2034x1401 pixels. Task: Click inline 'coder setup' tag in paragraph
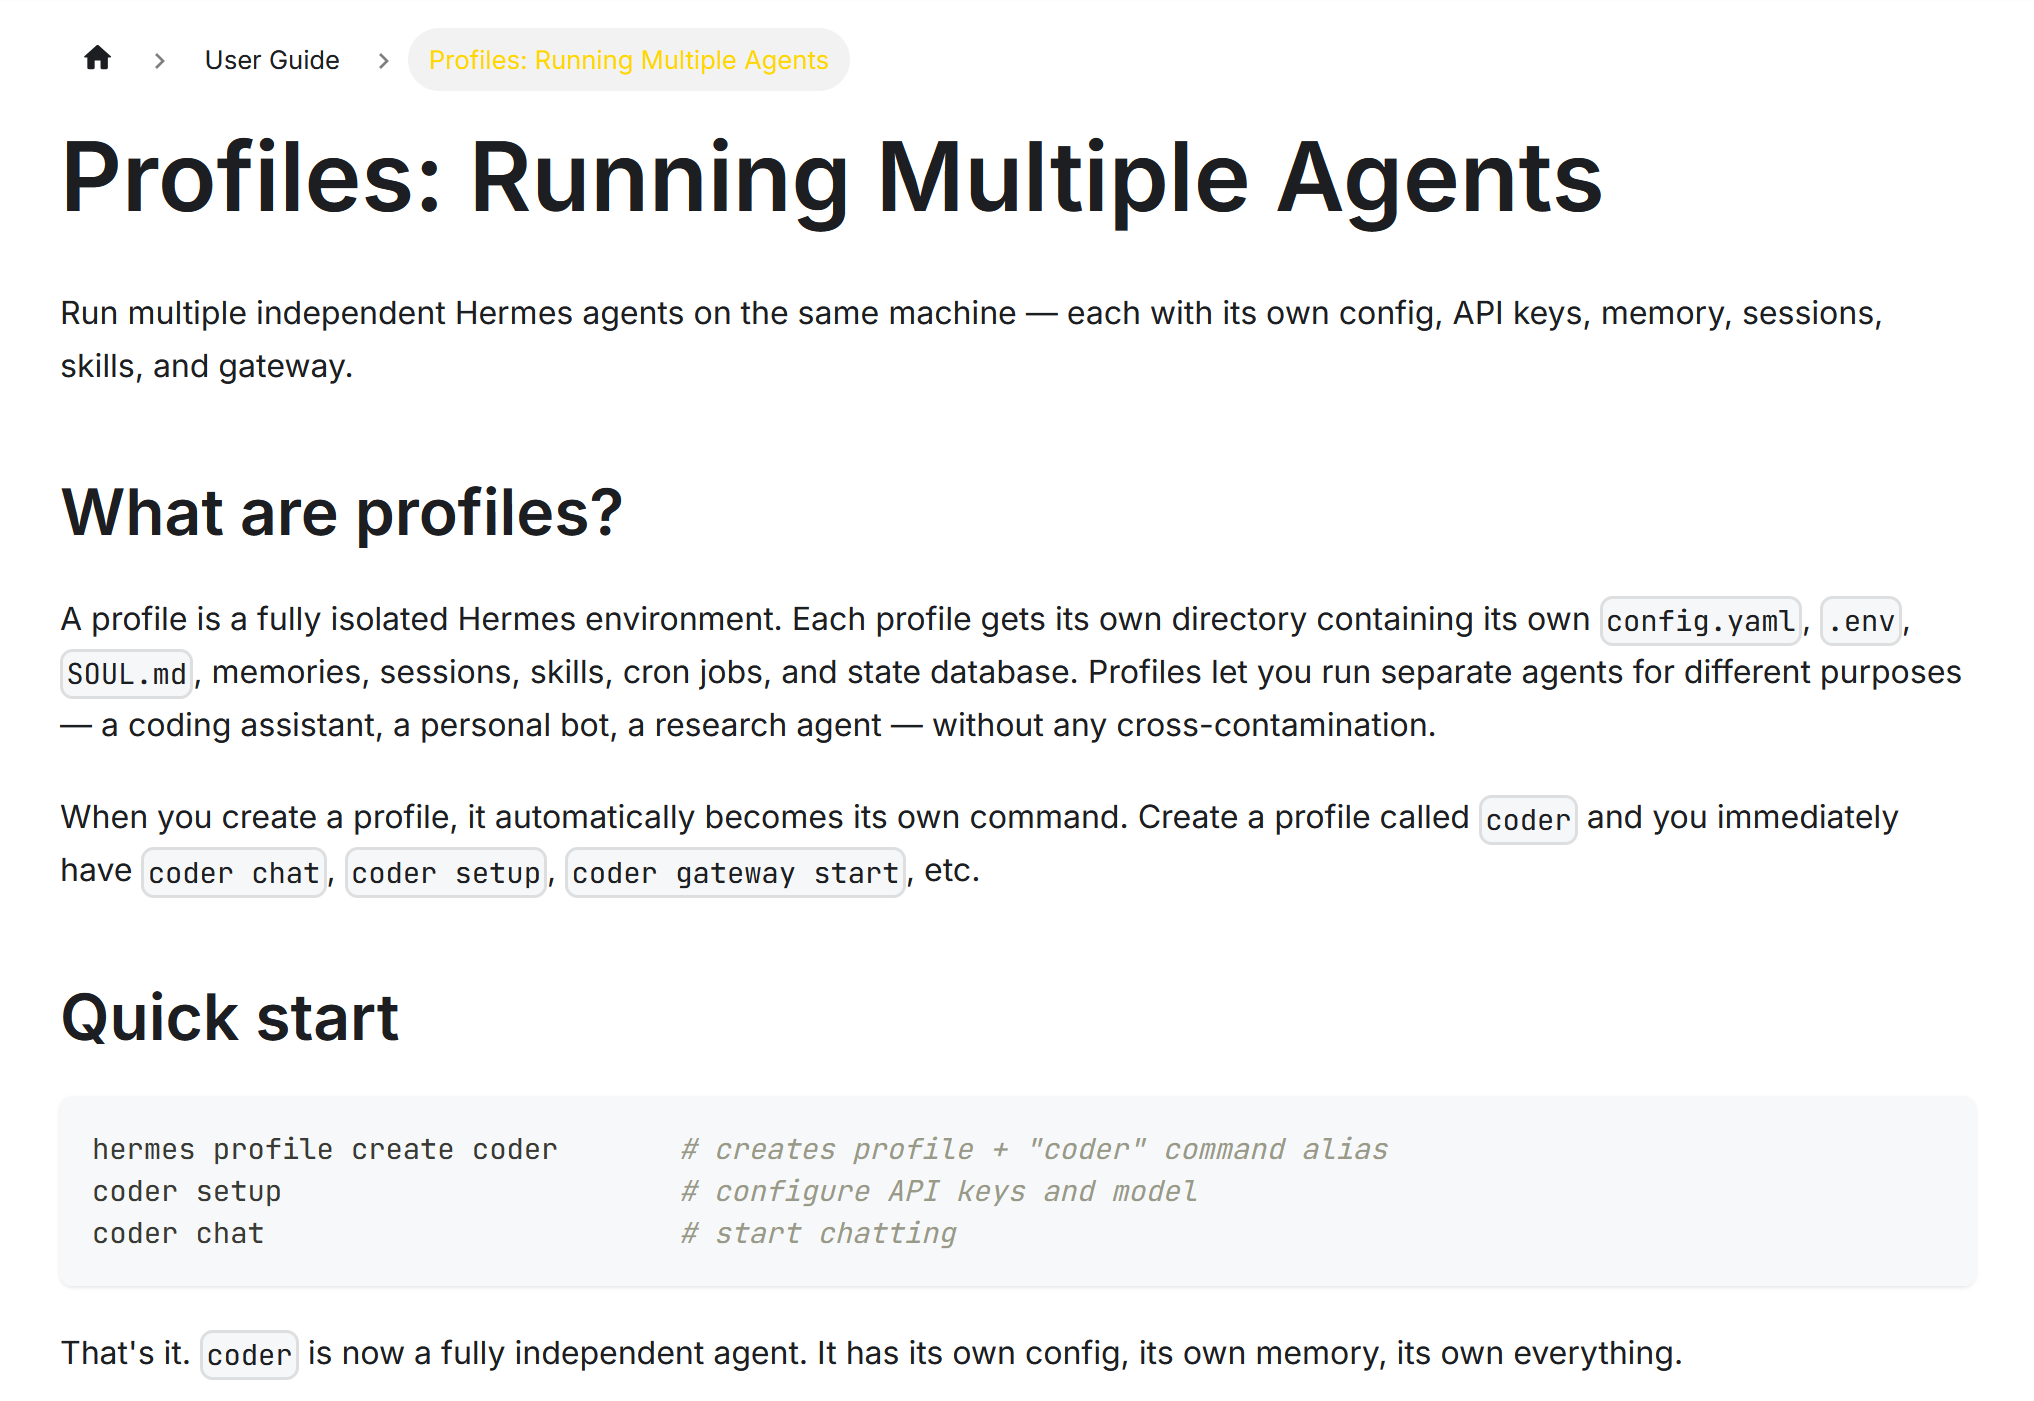(445, 873)
